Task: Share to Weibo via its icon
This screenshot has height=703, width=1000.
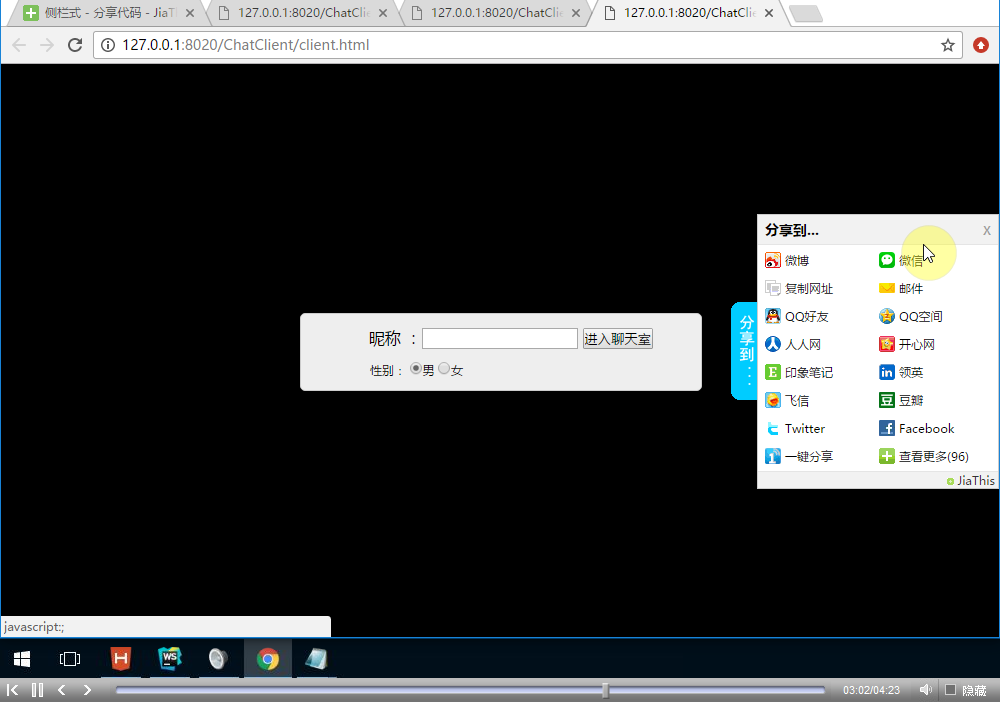Action: 772,260
